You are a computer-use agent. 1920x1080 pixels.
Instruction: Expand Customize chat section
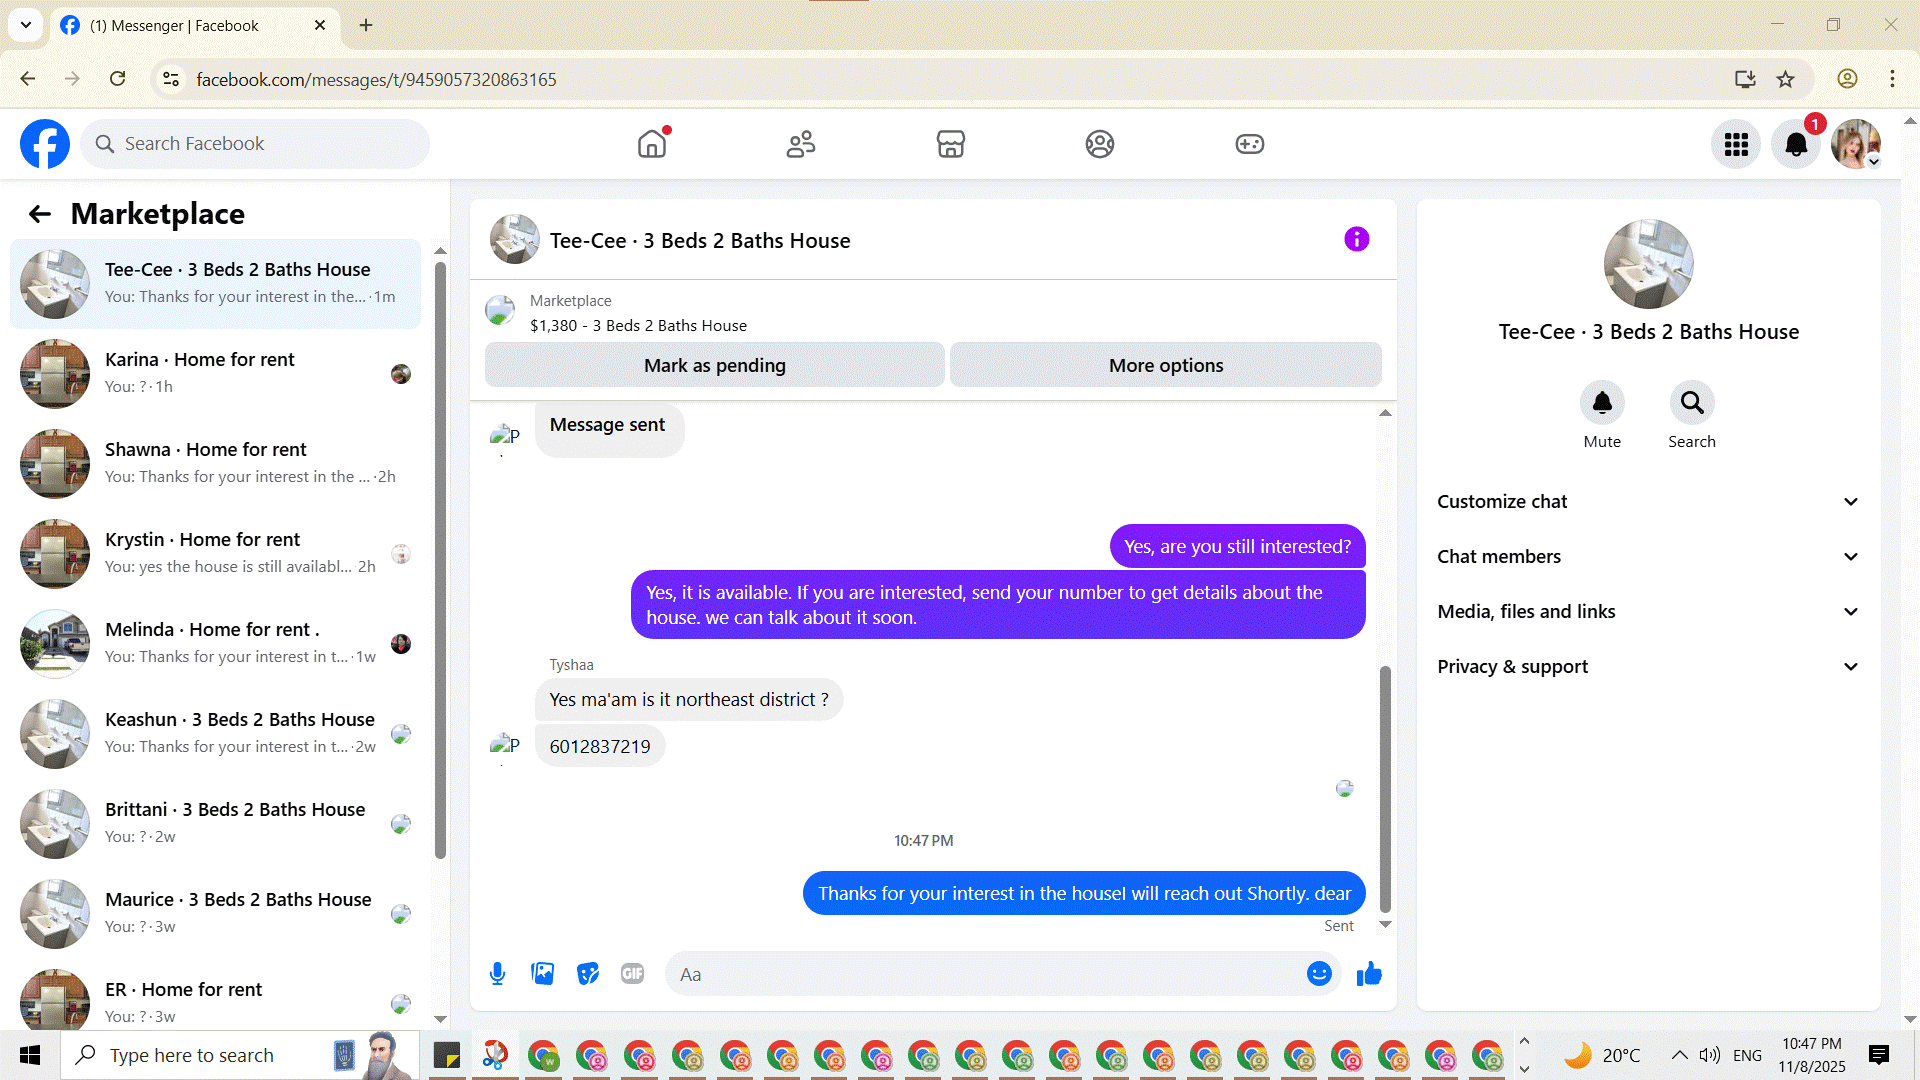click(1648, 502)
